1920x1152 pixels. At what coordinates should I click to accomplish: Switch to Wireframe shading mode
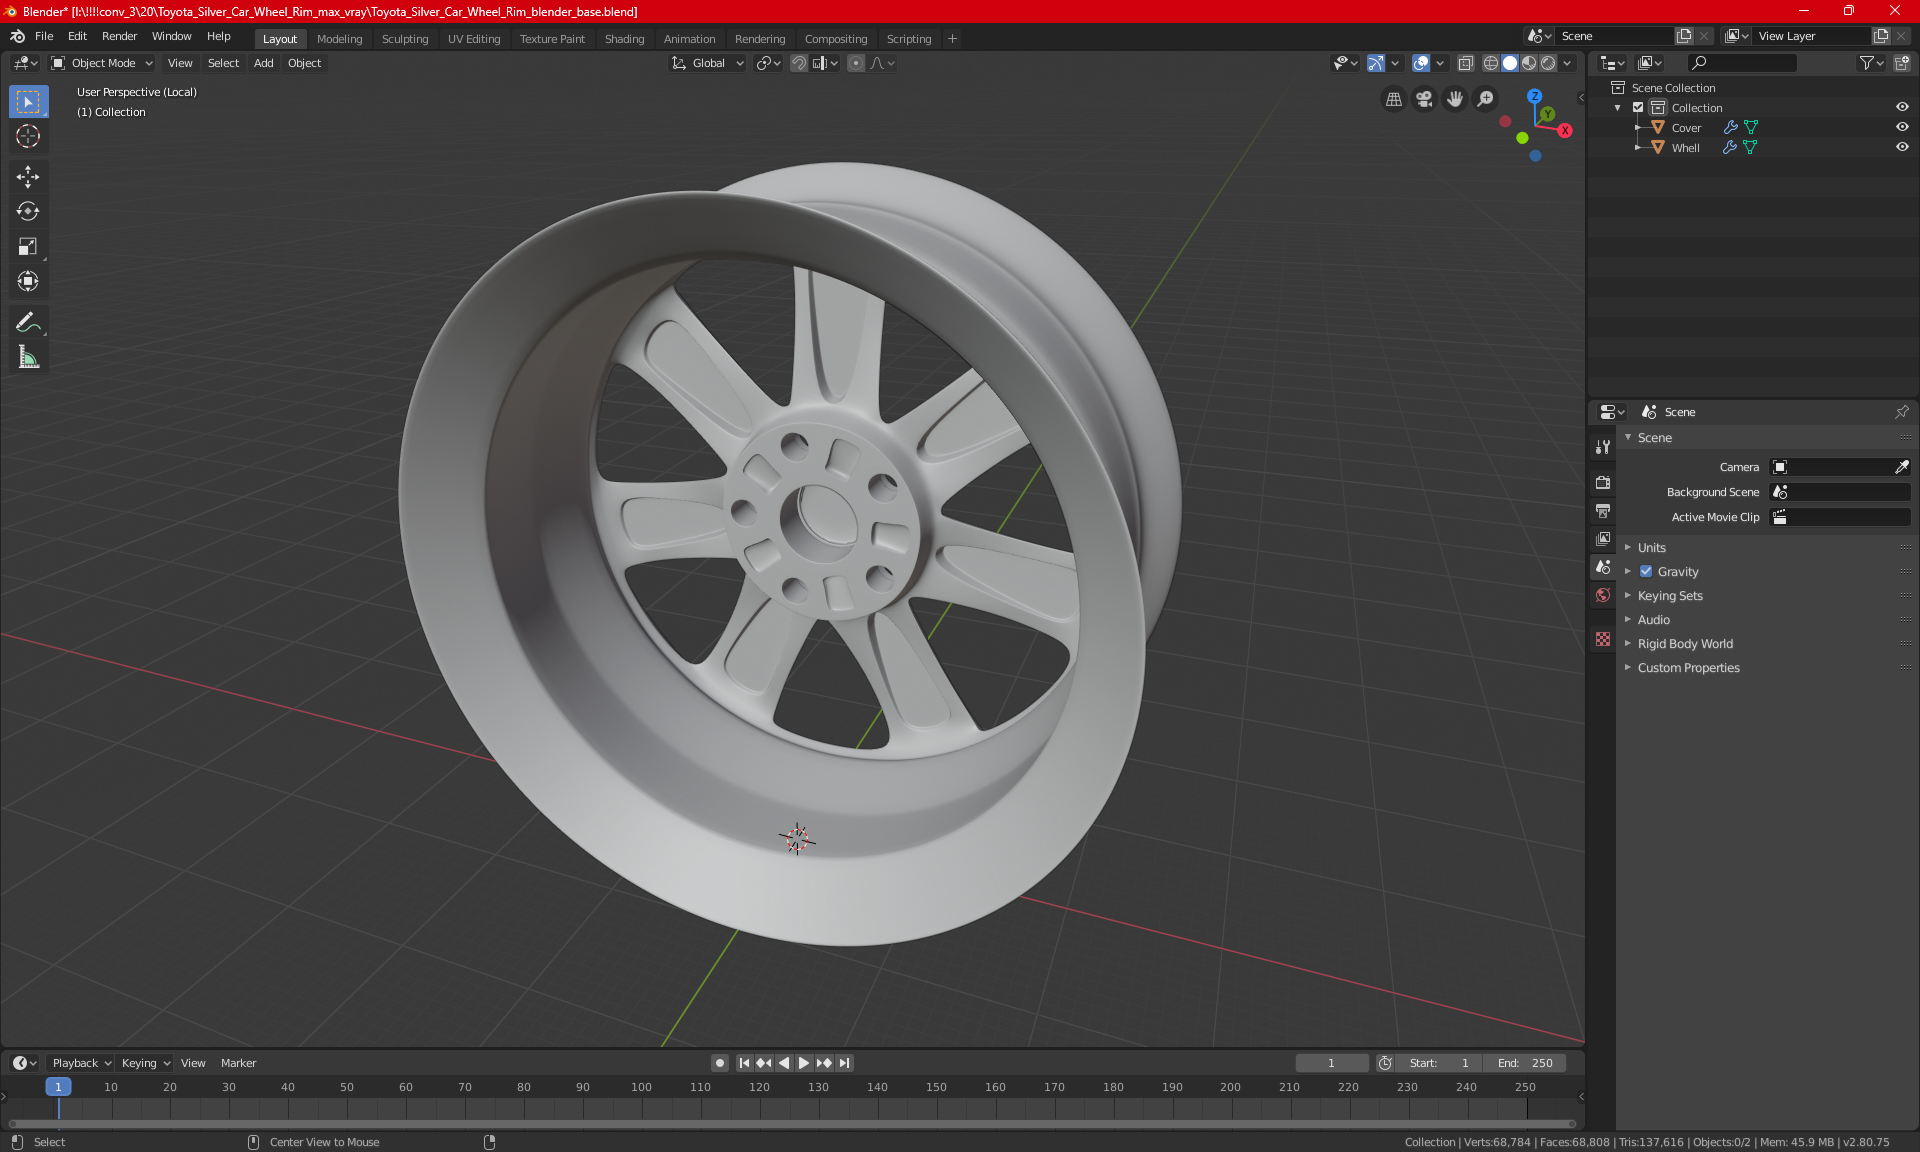click(1491, 63)
